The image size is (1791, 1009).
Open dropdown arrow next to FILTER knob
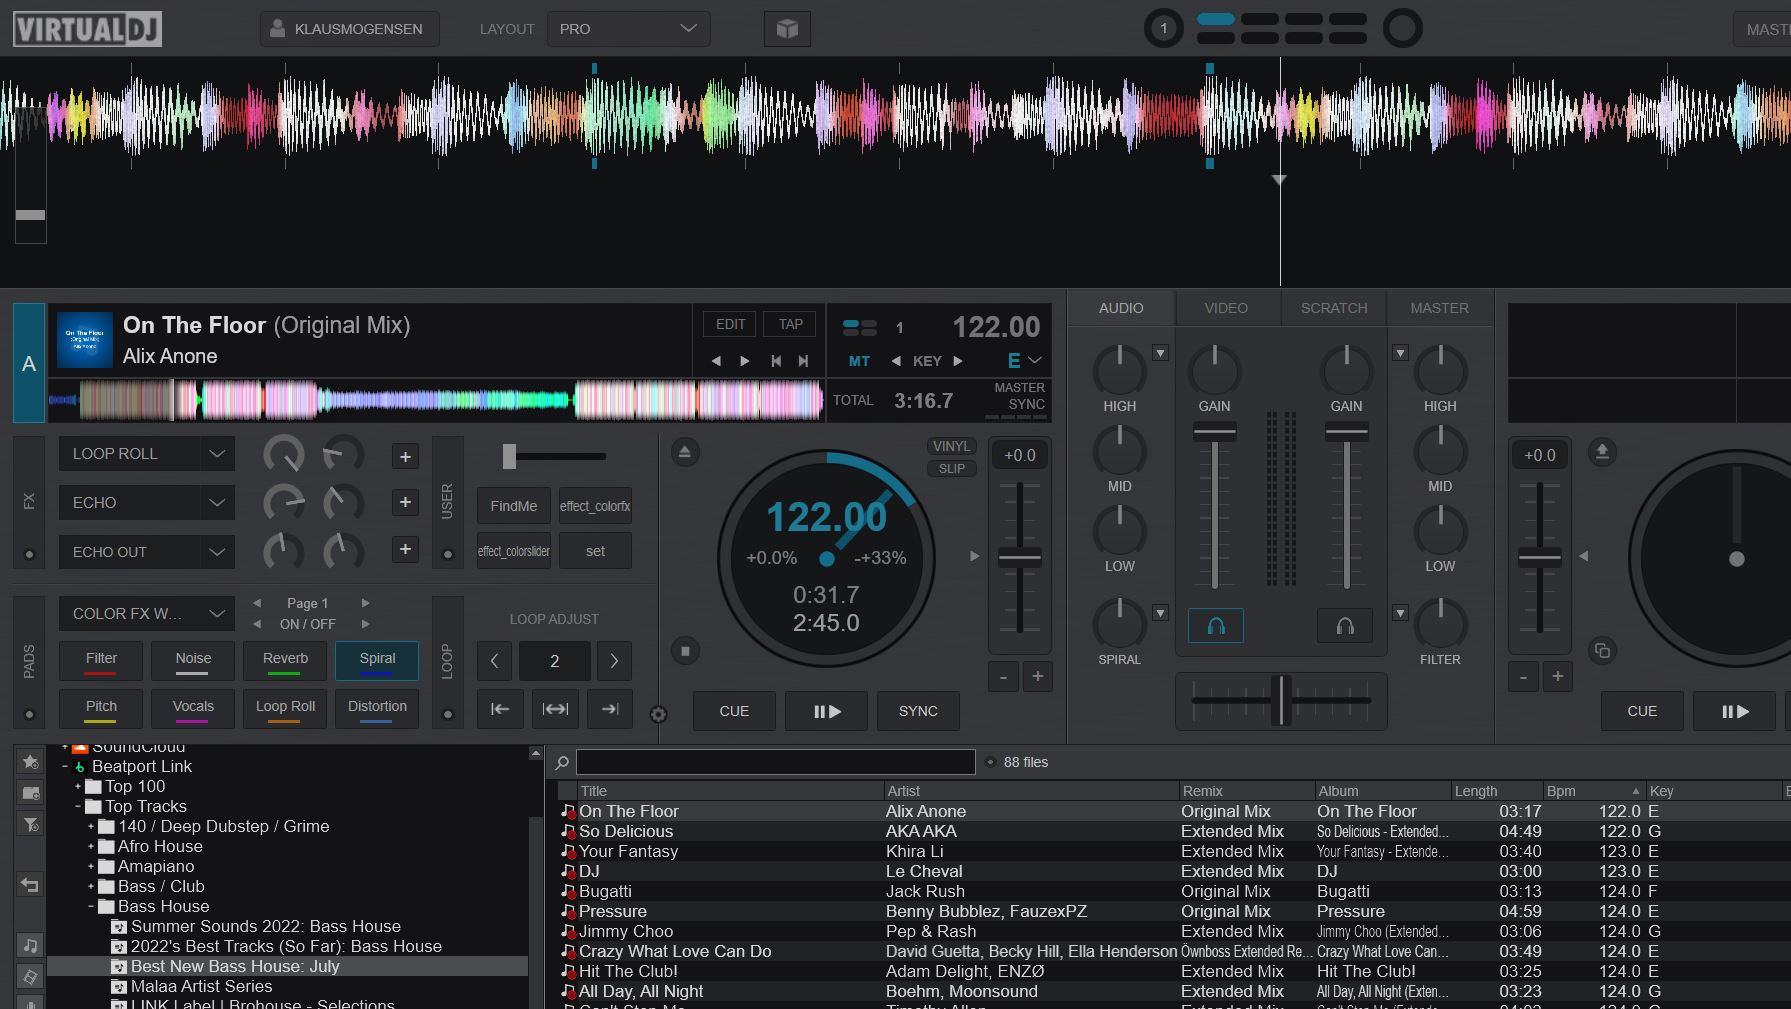pos(1400,613)
